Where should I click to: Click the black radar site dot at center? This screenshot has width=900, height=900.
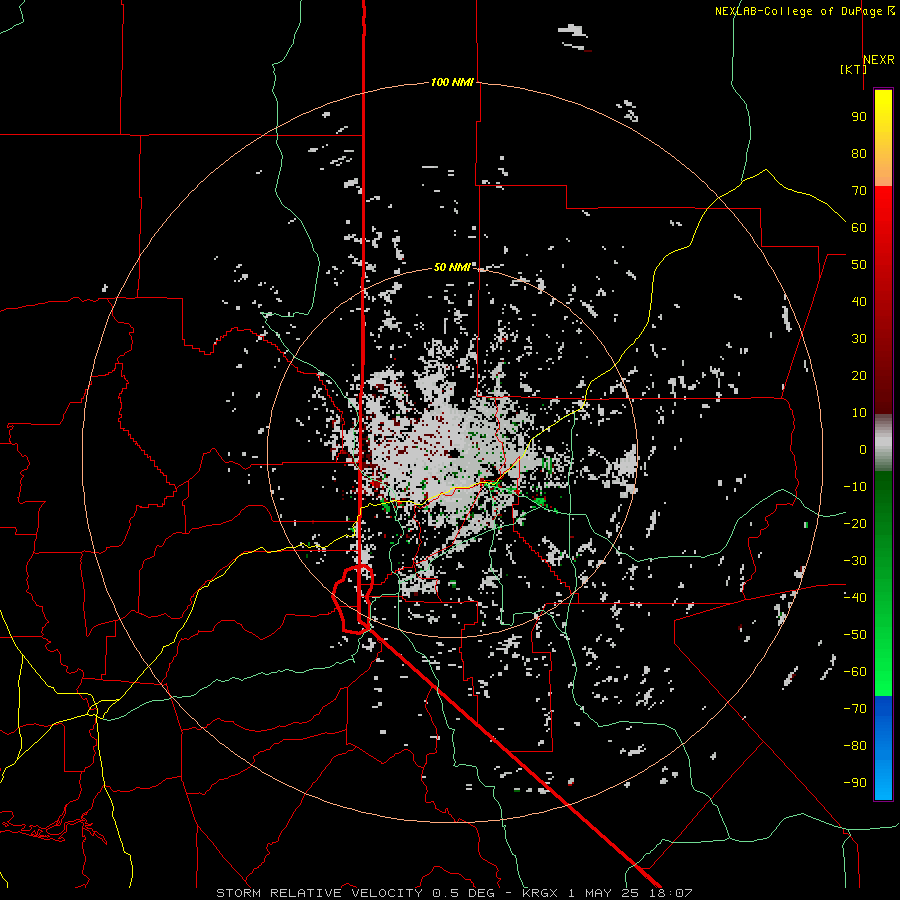(x=453, y=453)
